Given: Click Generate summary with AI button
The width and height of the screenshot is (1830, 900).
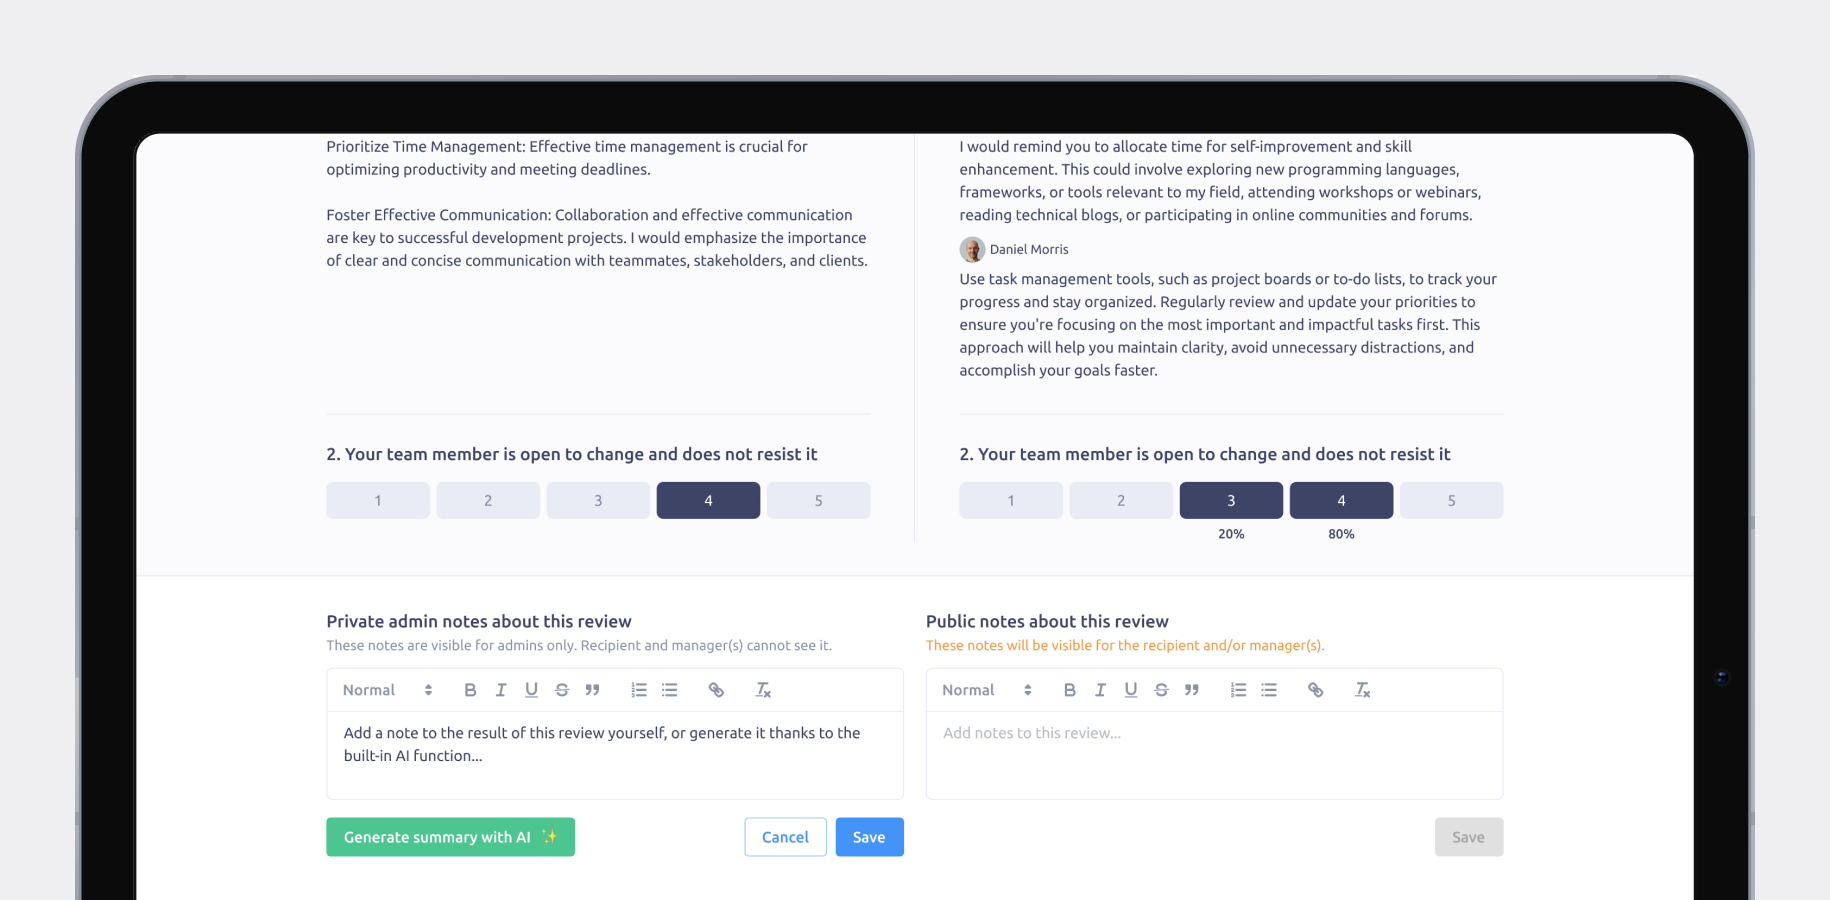Looking at the screenshot, I should [x=450, y=837].
